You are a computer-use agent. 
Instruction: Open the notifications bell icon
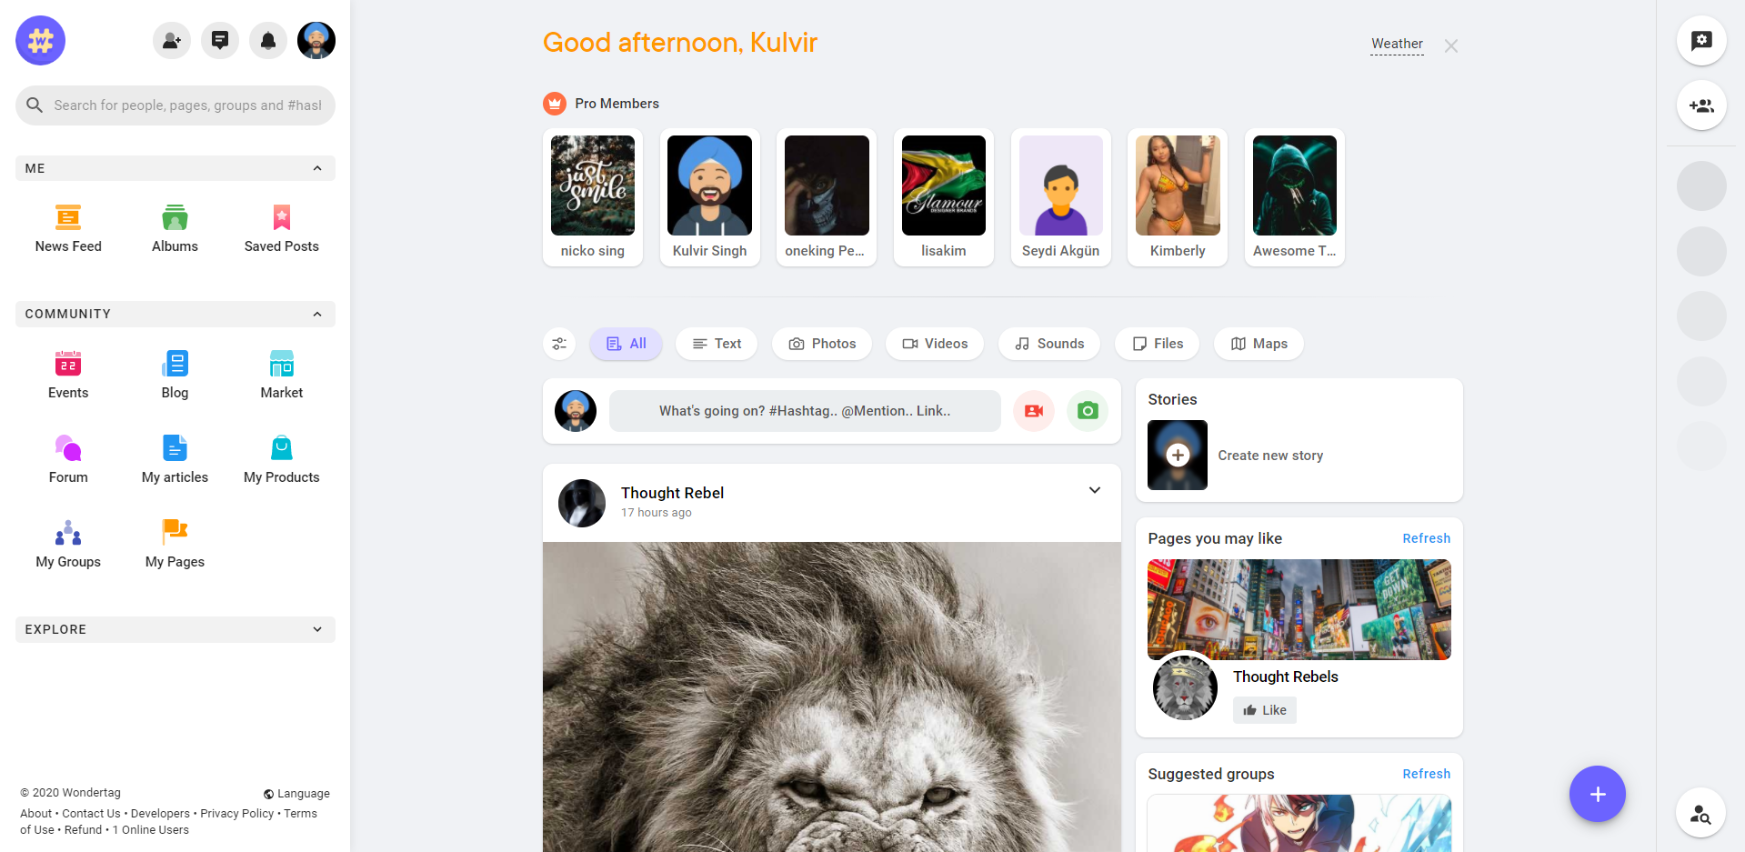(268, 41)
